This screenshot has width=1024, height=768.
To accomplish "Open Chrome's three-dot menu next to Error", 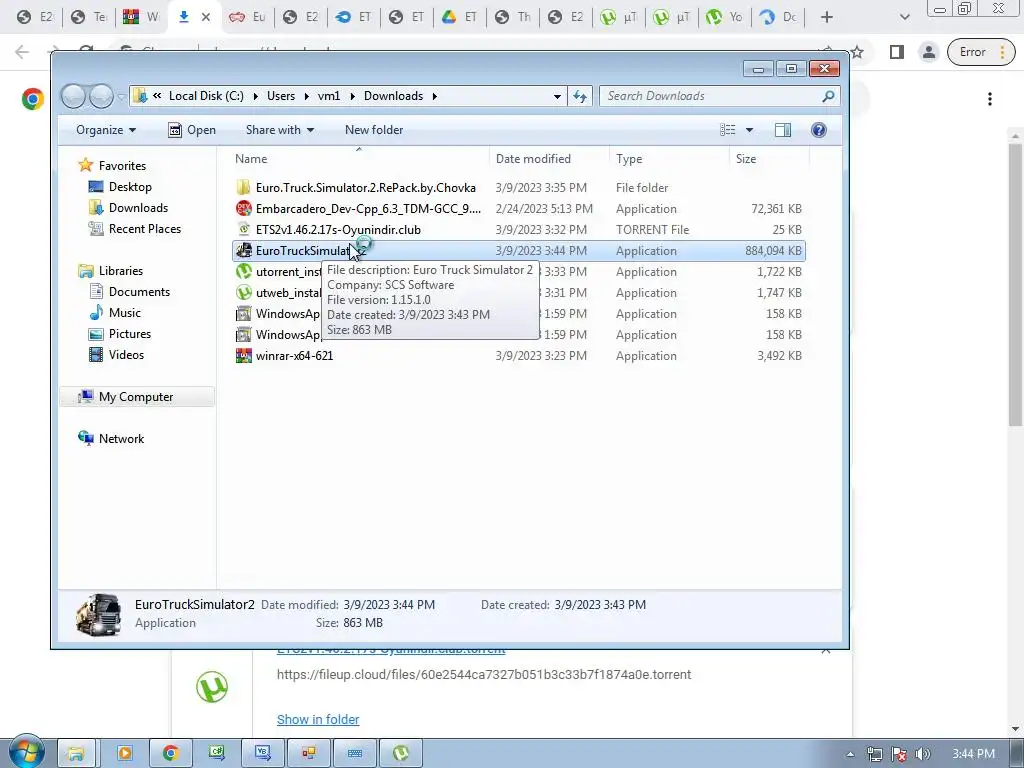I will point(1002,52).
